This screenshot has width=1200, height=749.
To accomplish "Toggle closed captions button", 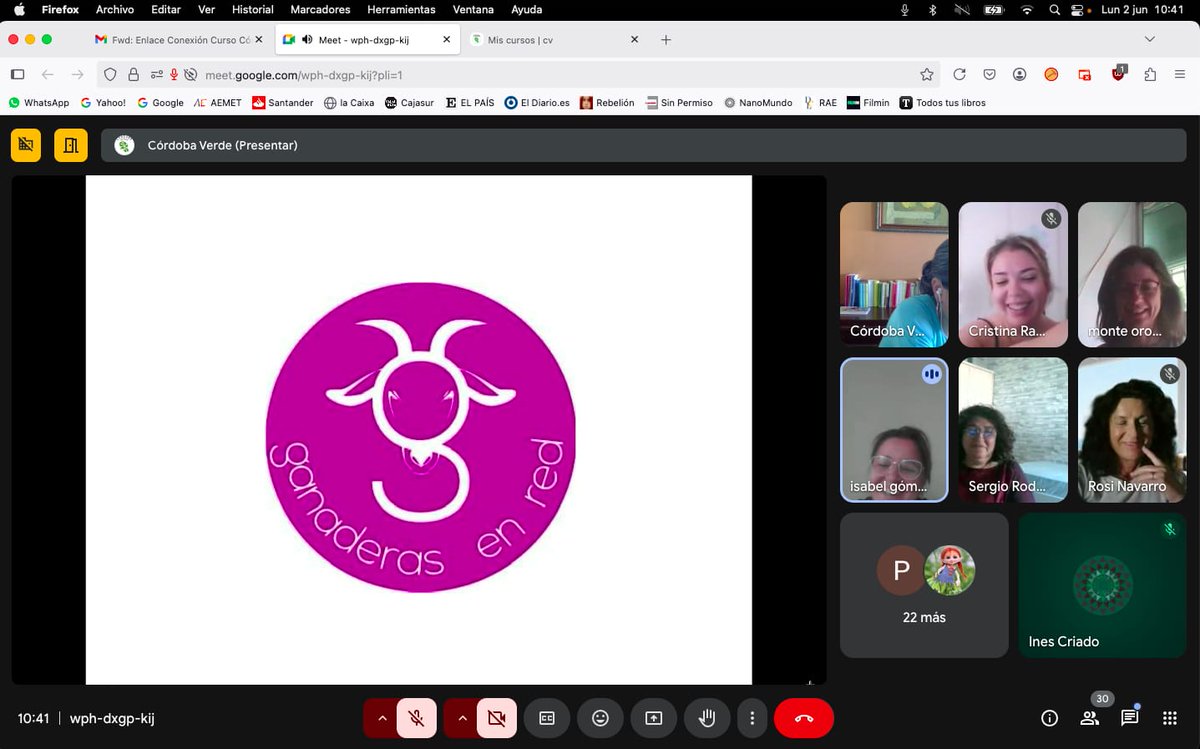I will pos(547,718).
